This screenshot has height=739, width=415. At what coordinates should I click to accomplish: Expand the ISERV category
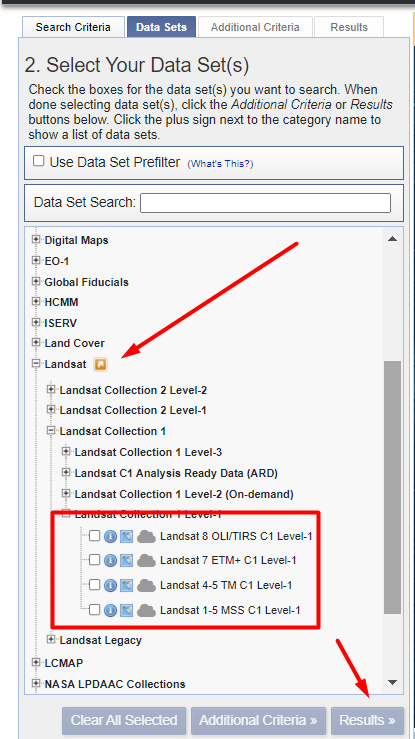click(x=36, y=322)
